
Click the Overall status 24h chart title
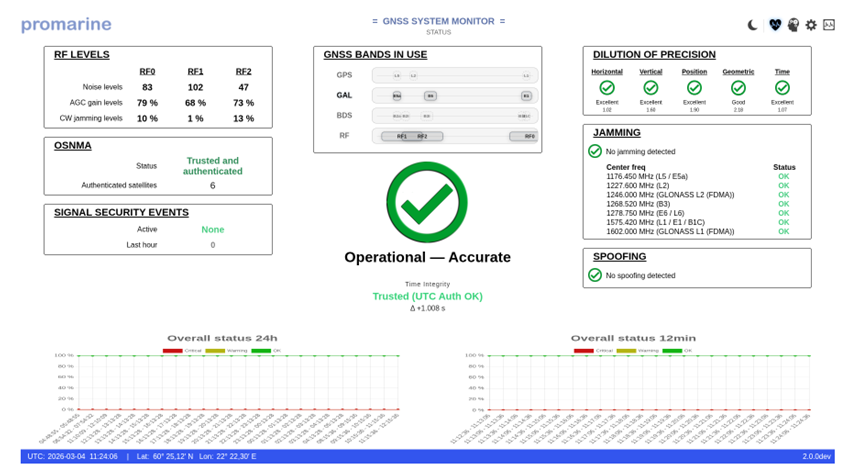(222, 338)
